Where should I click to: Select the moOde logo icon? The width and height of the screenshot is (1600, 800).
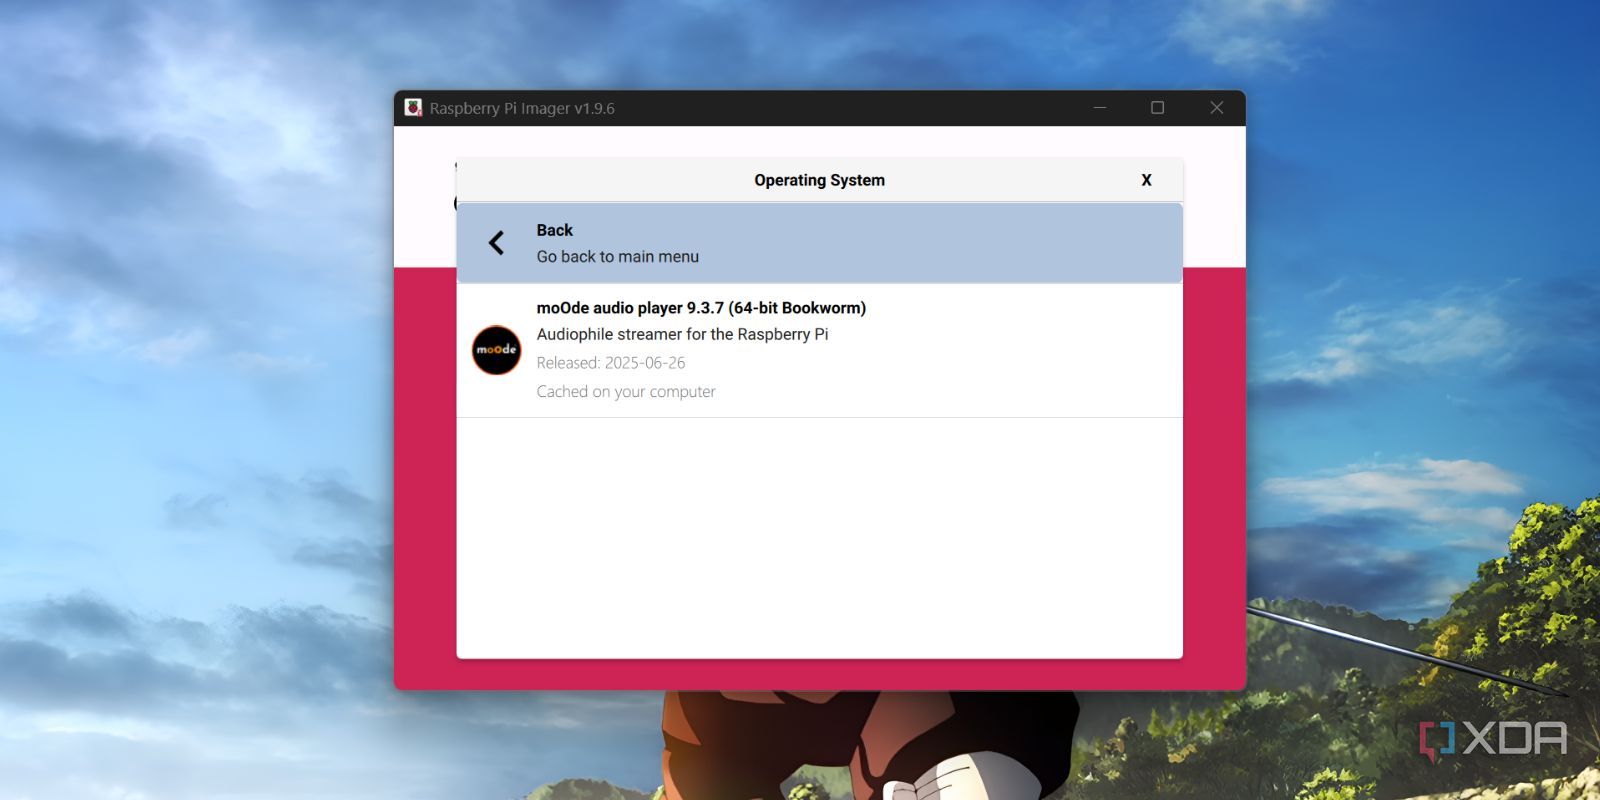[x=496, y=350]
